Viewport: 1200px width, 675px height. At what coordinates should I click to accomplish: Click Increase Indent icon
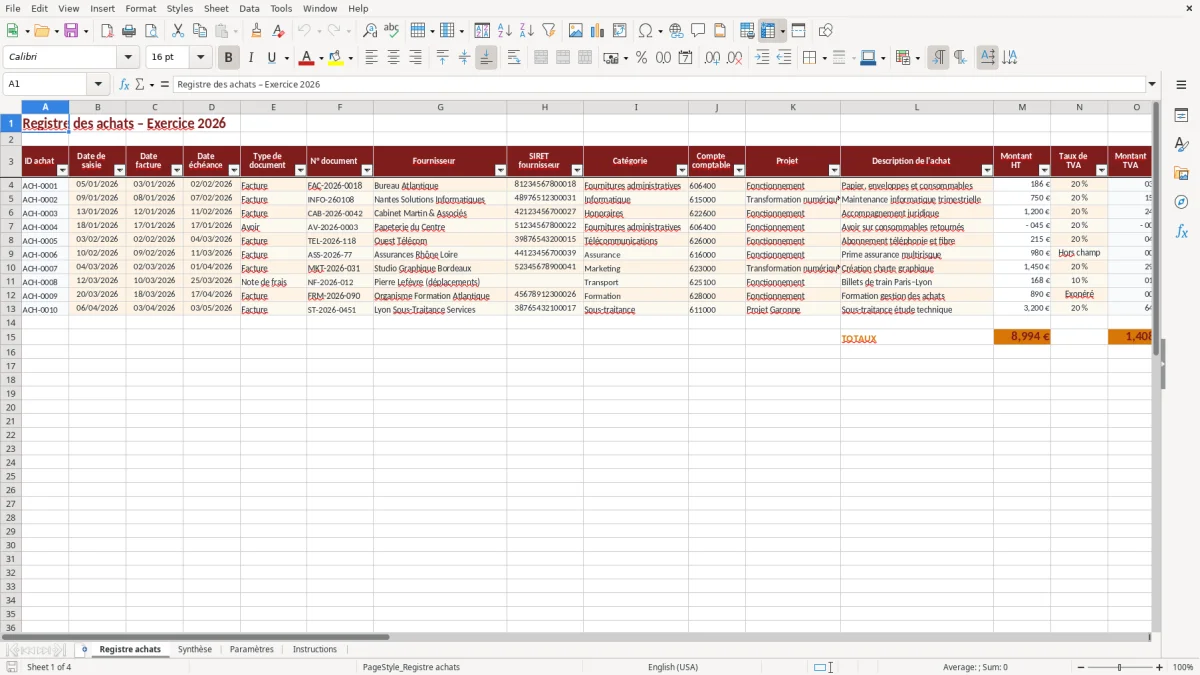[762, 58]
